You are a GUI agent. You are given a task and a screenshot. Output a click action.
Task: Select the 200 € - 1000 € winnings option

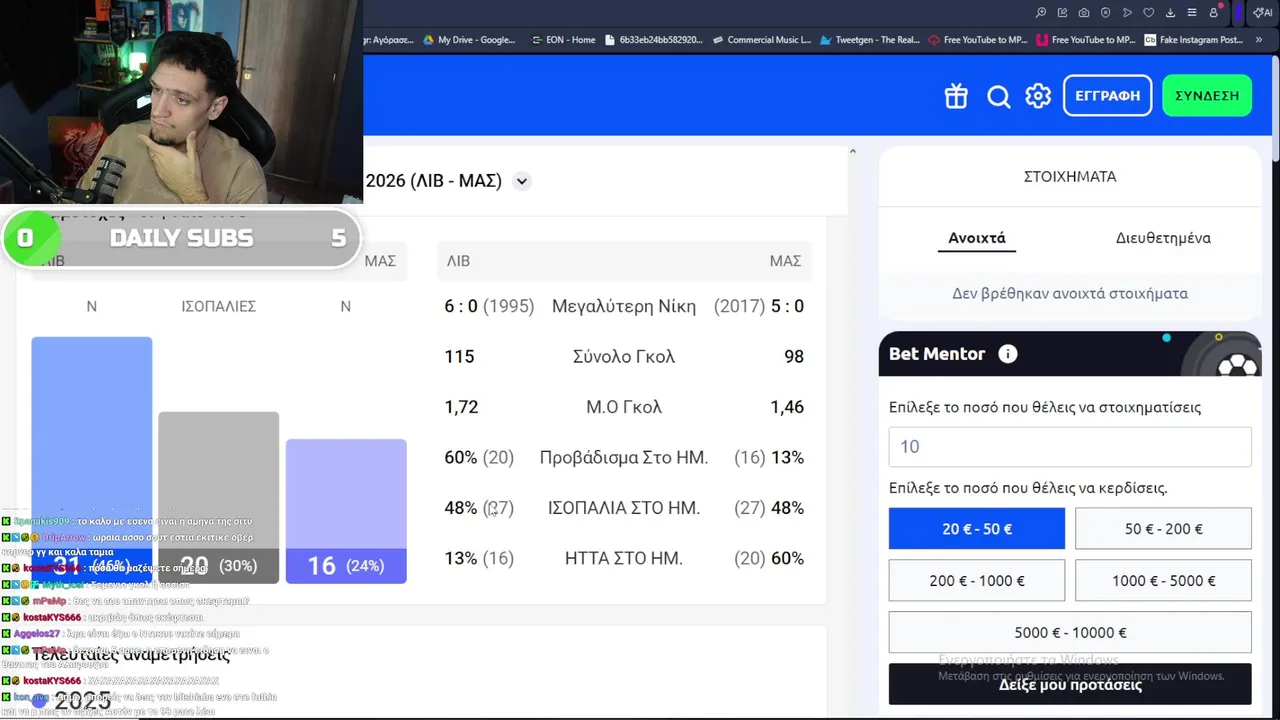[x=977, y=581]
